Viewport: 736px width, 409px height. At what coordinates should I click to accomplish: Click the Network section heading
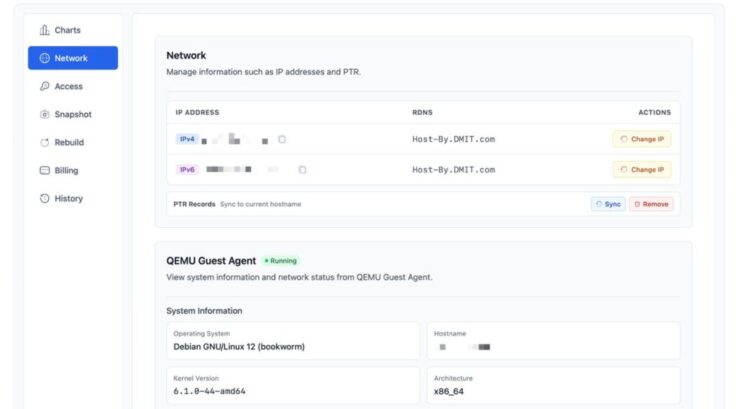(186, 55)
